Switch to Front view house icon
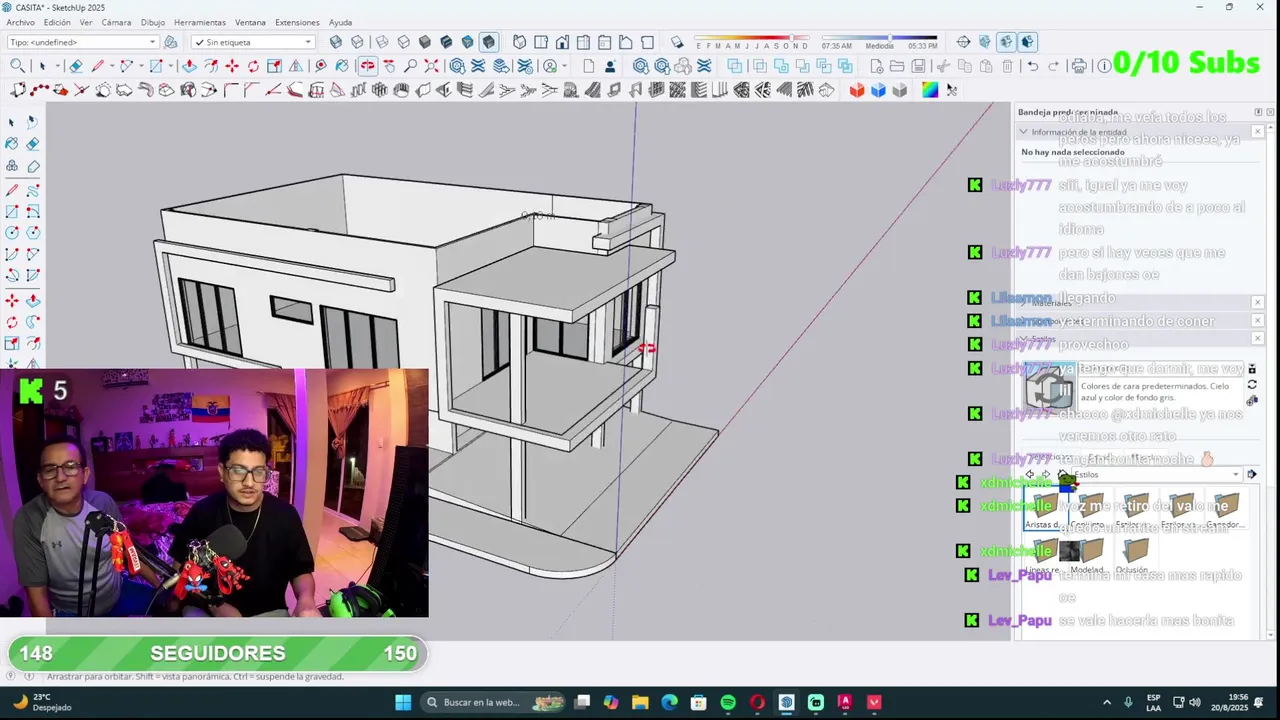The width and height of the screenshot is (1280, 720). [562, 42]
